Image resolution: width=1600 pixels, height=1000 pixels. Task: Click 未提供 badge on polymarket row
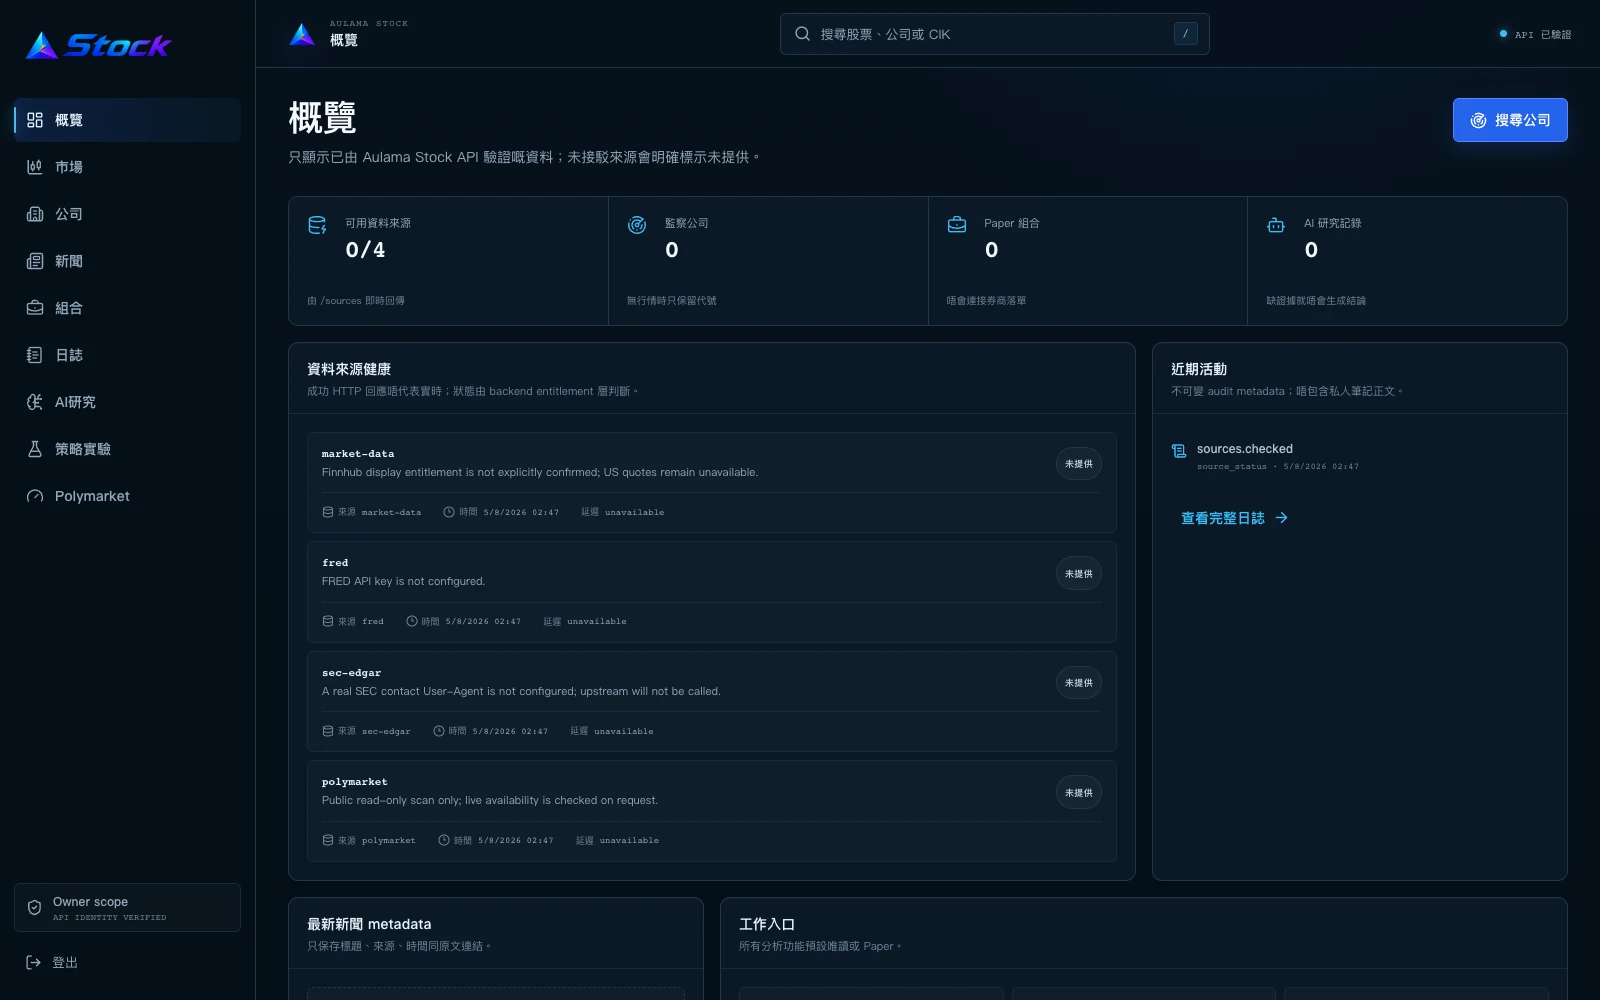[x=1079, y=793]
